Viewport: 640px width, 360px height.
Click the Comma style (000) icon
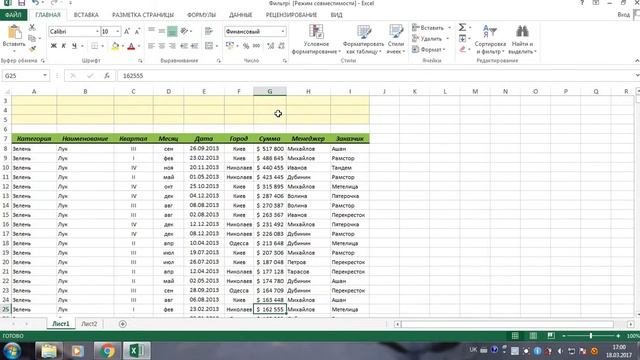[256, 46]
